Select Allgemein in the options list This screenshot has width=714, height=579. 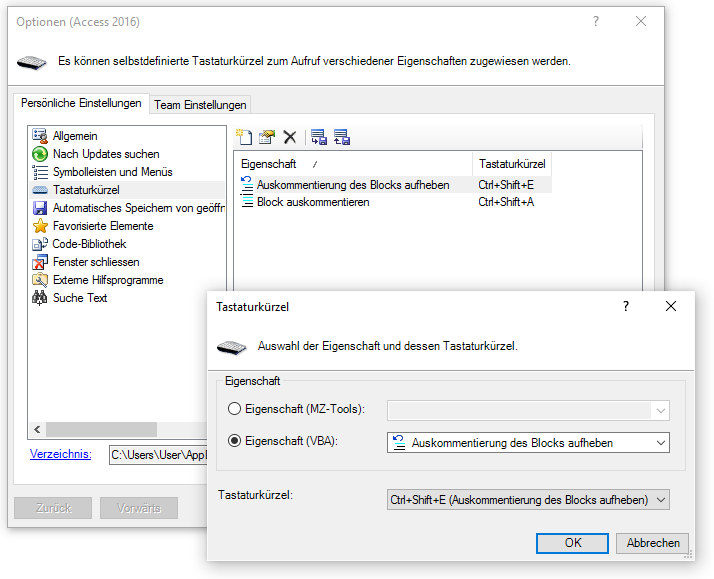pos(75,136)
